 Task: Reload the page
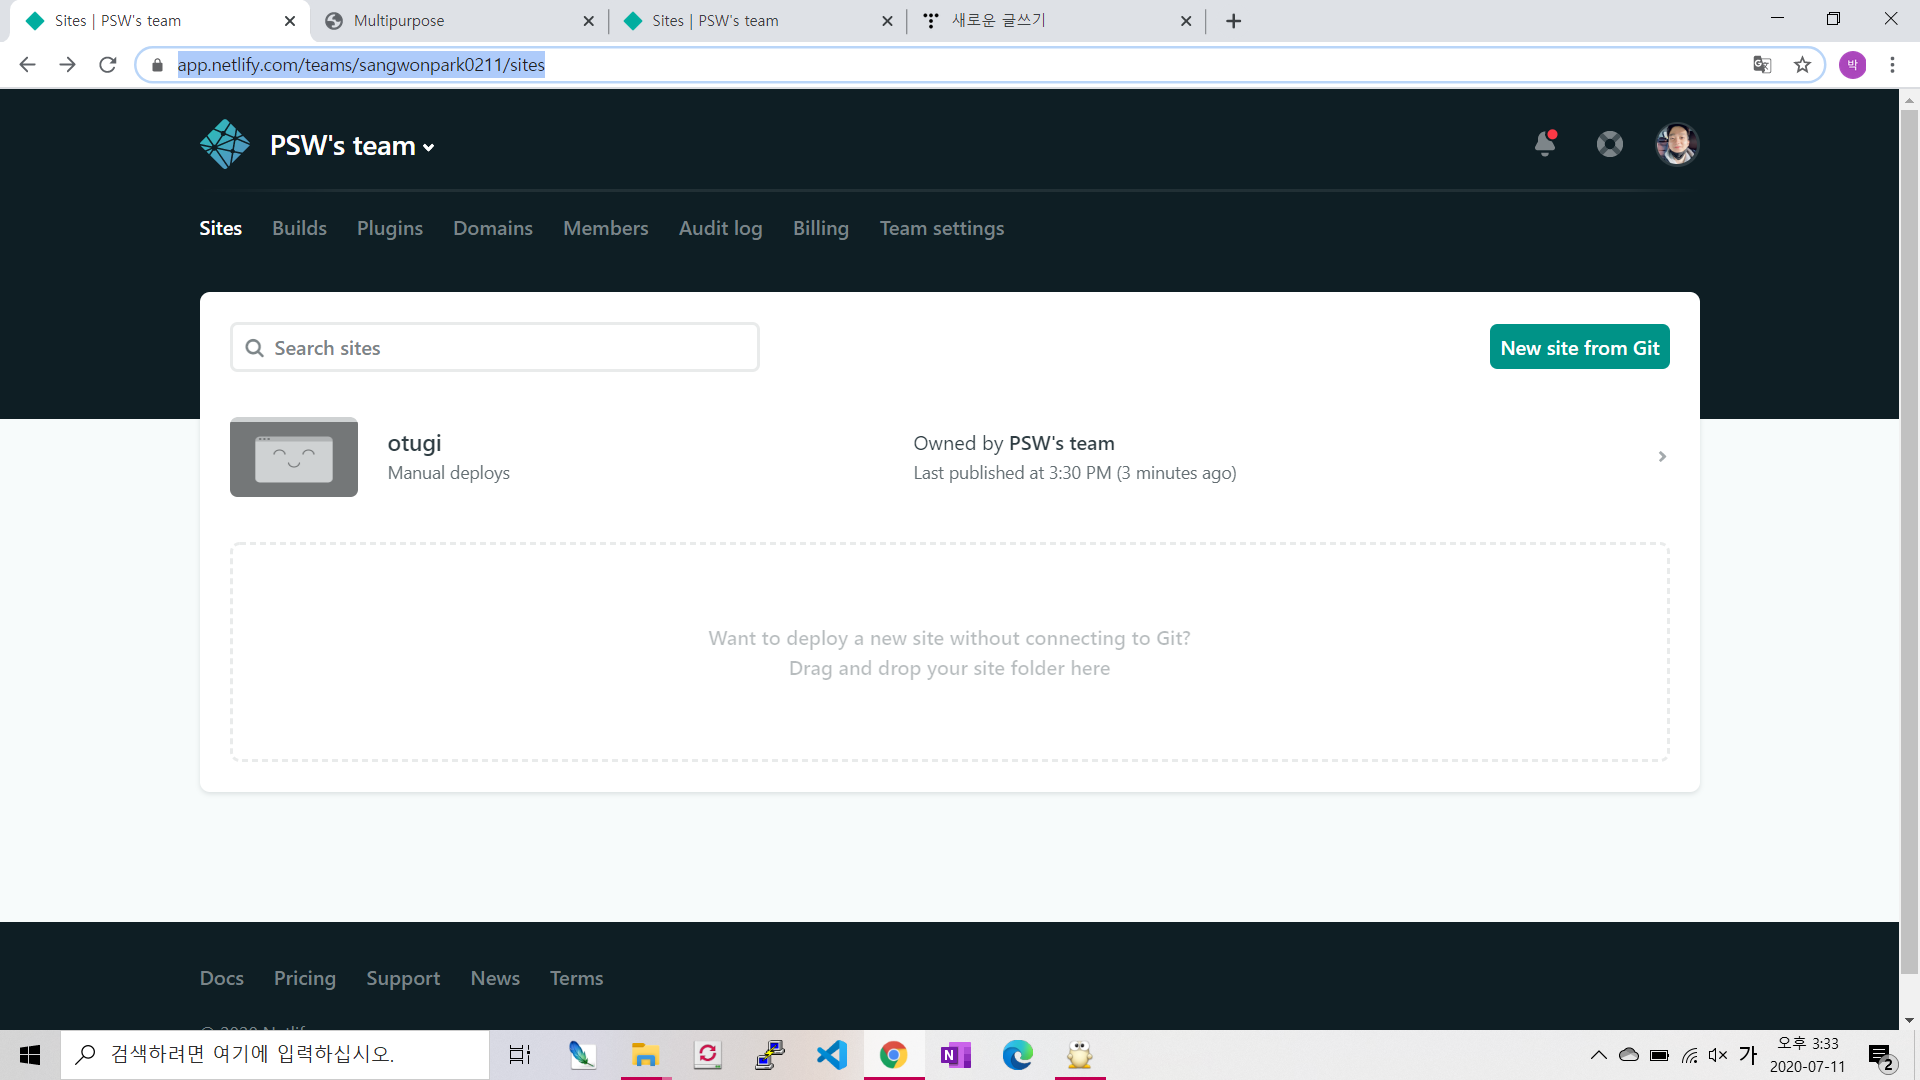(108, 65)
